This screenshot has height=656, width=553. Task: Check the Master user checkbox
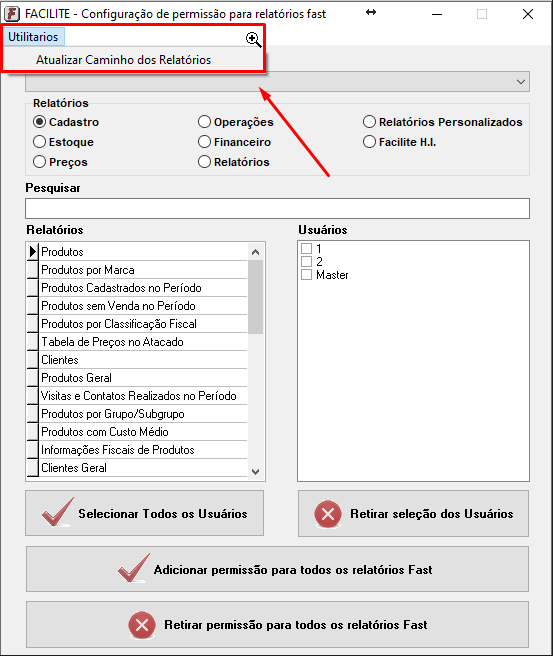307,275
